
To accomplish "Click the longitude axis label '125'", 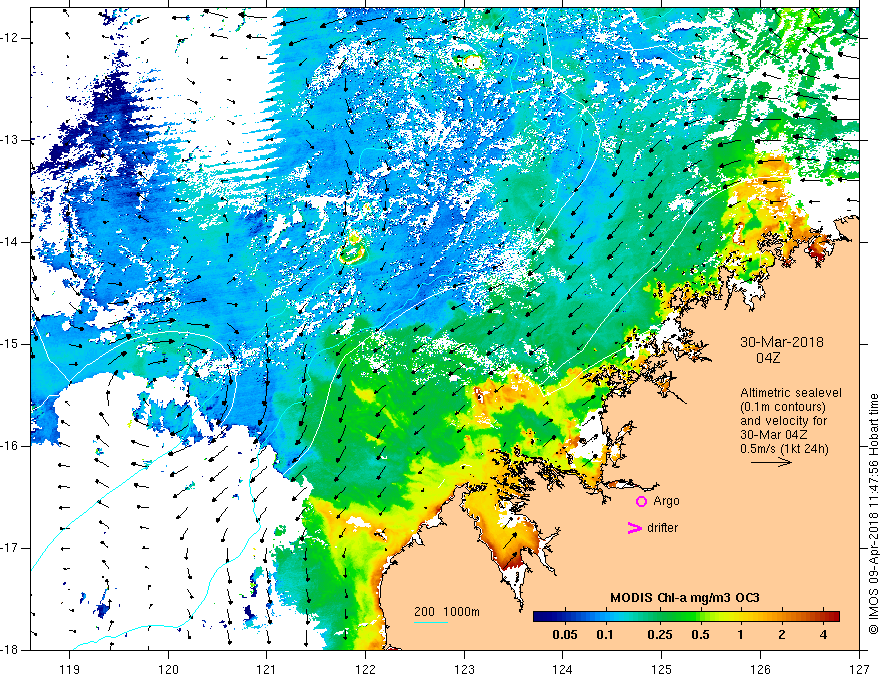I will click(x=662, y=669).
